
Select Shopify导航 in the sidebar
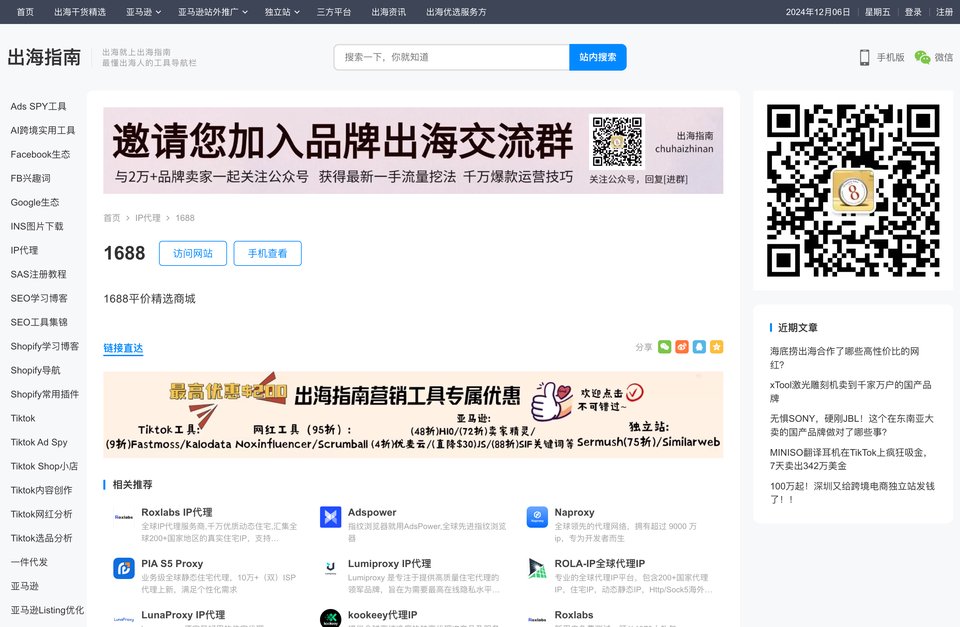[35, 370]
